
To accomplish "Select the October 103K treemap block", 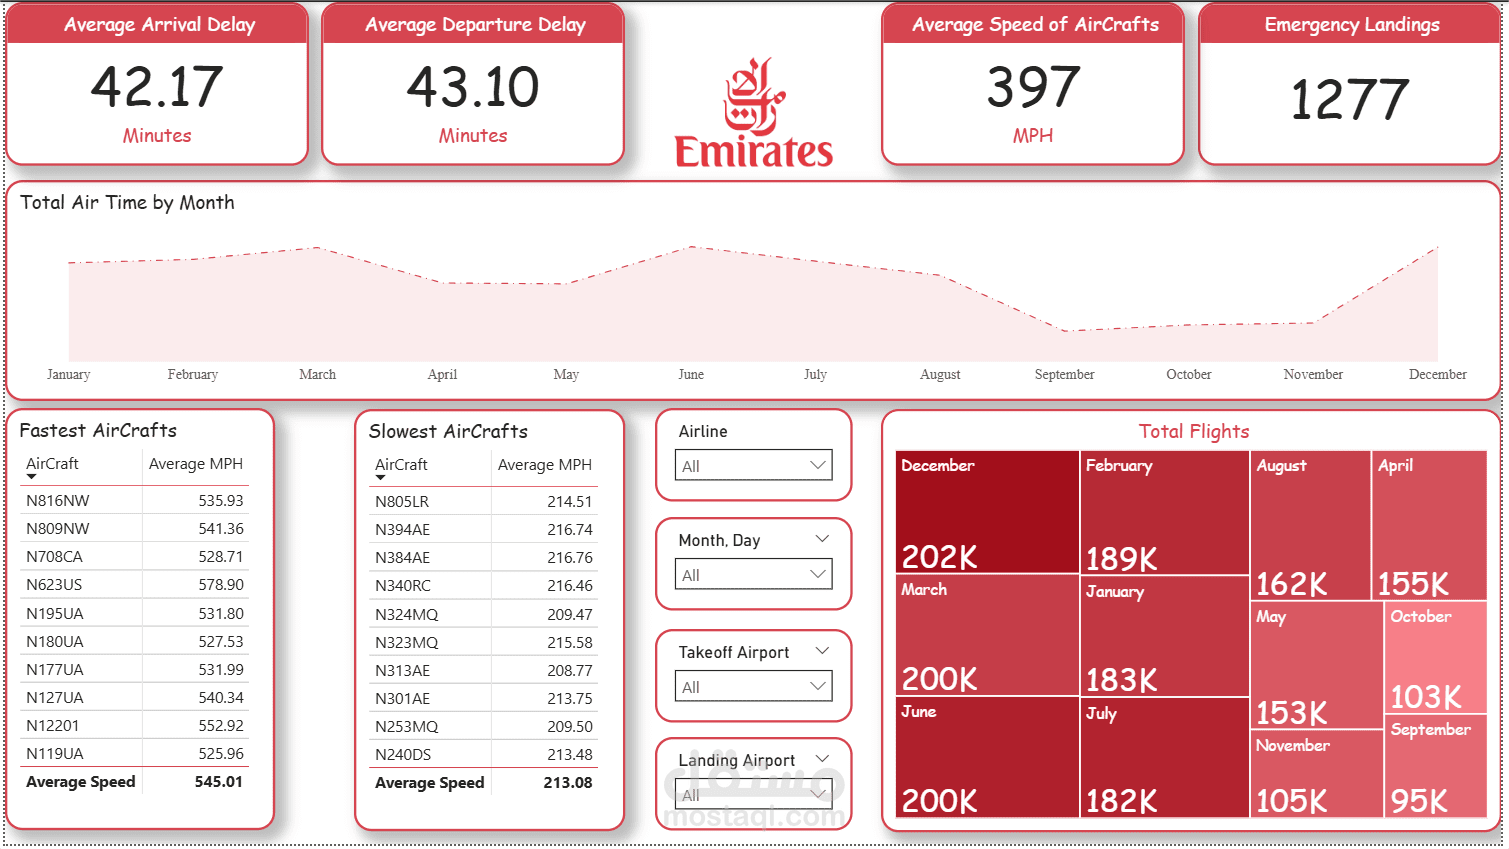I will tap(1433, 655).
